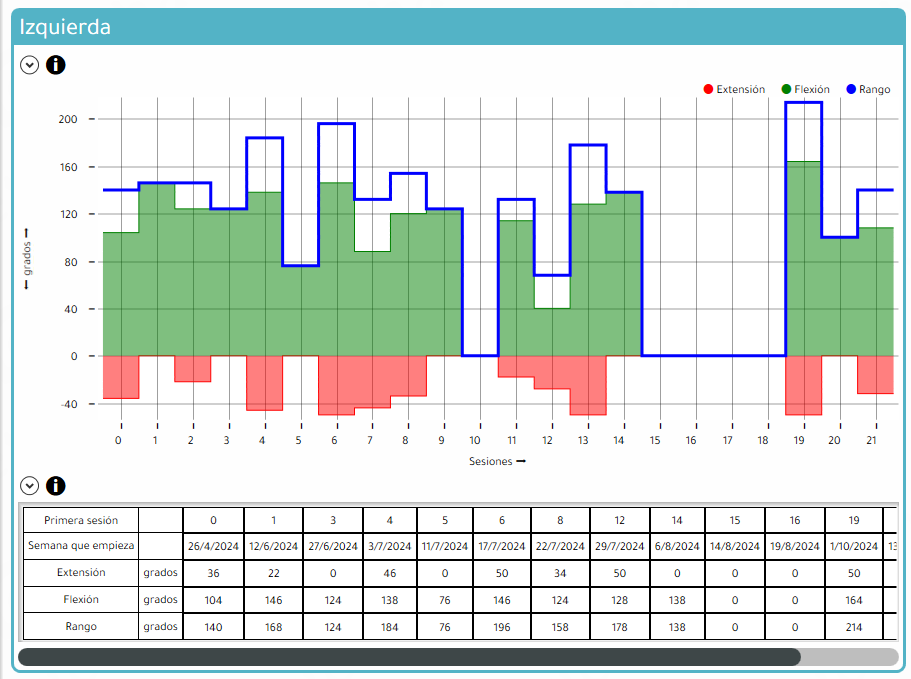
Task: Click session 19 on the chart x-axis
Action: click(x=799, y=440)
